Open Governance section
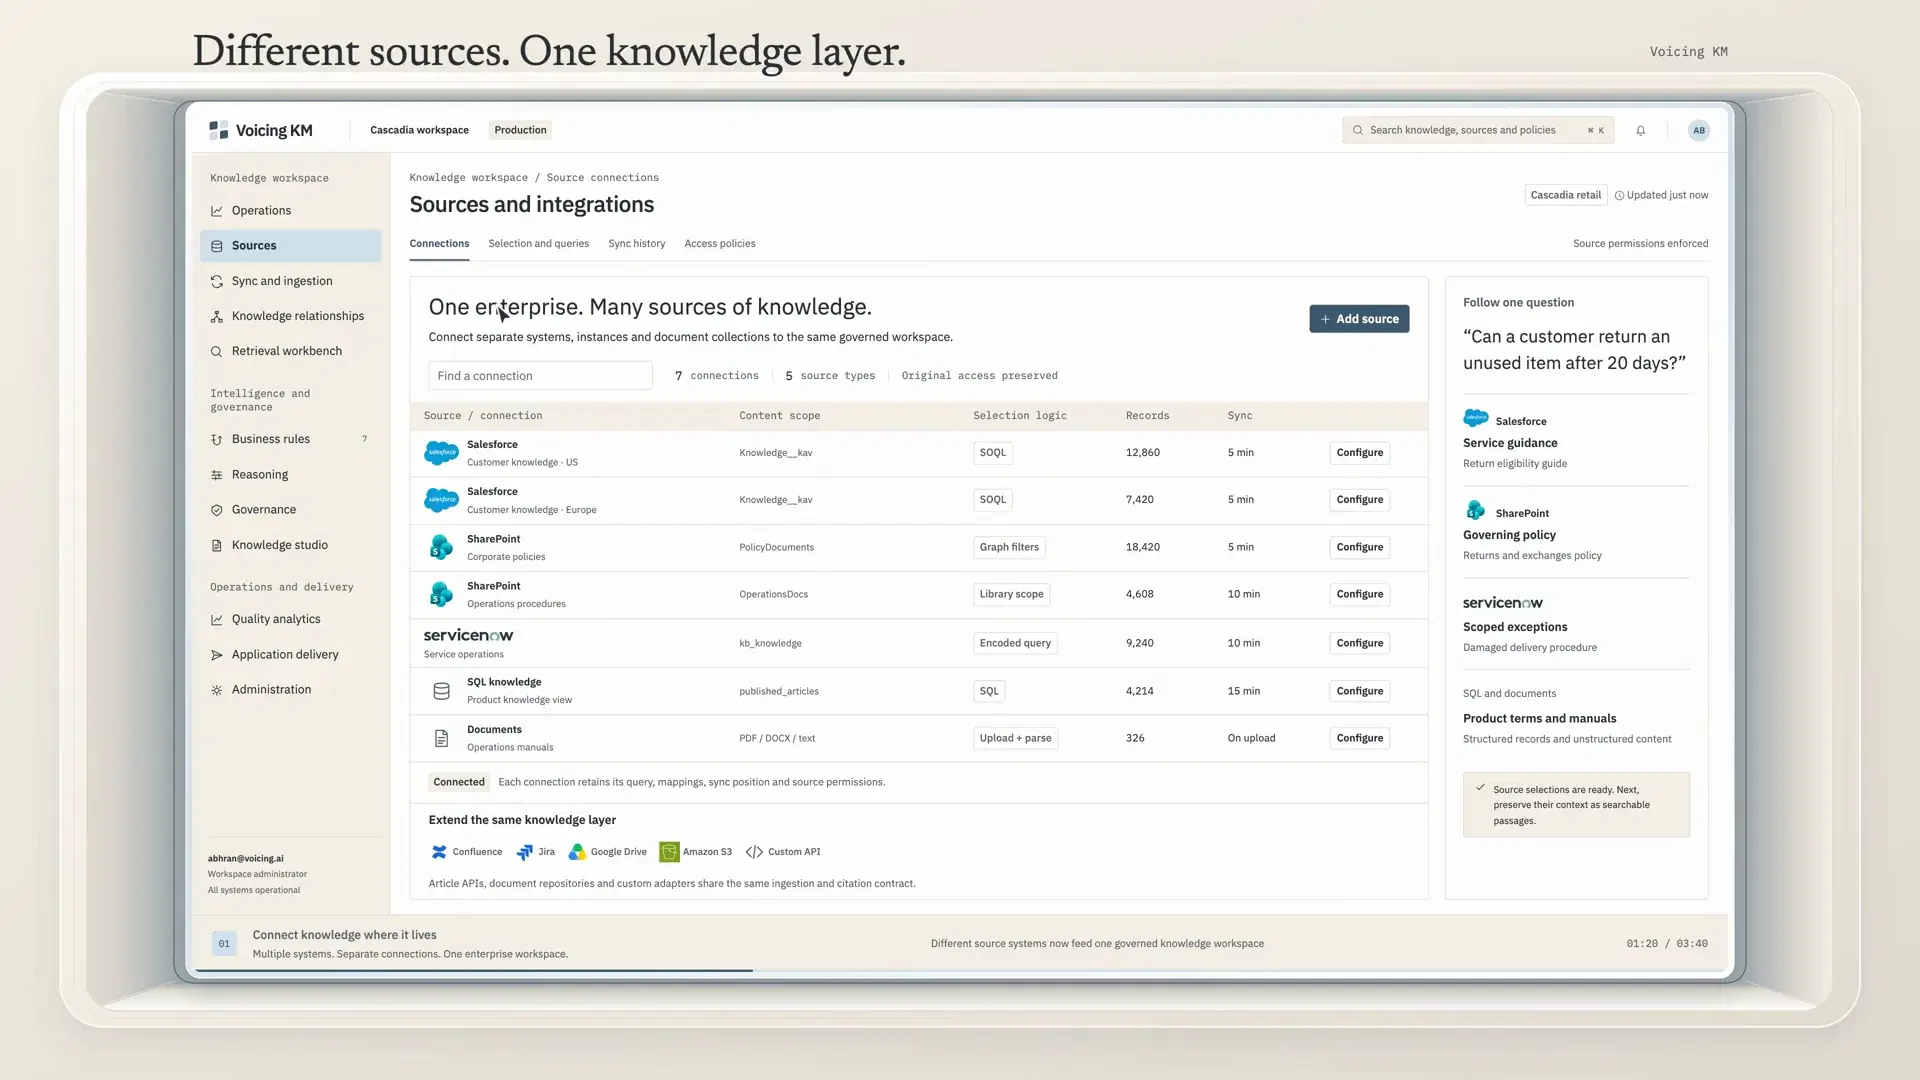Image resolution: width=1920 pixels, height=1080 pixels. 290,510
